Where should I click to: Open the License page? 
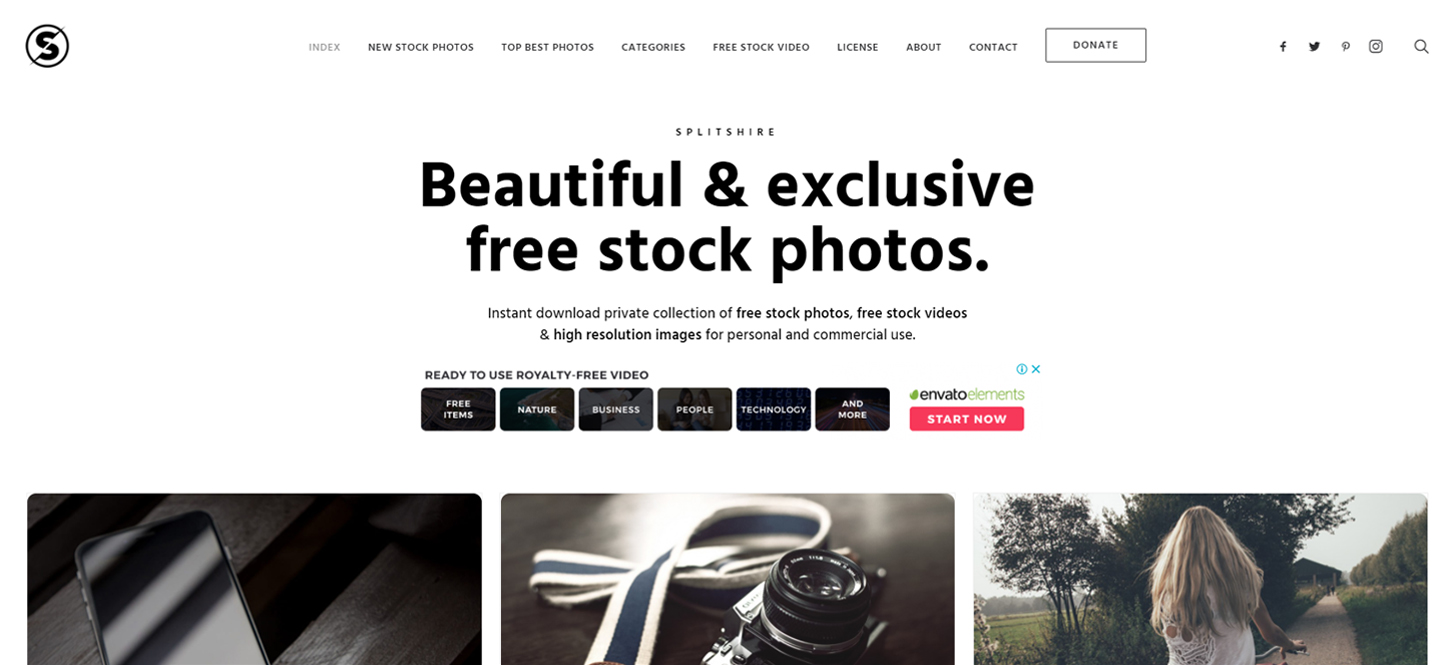coord(858,47)
